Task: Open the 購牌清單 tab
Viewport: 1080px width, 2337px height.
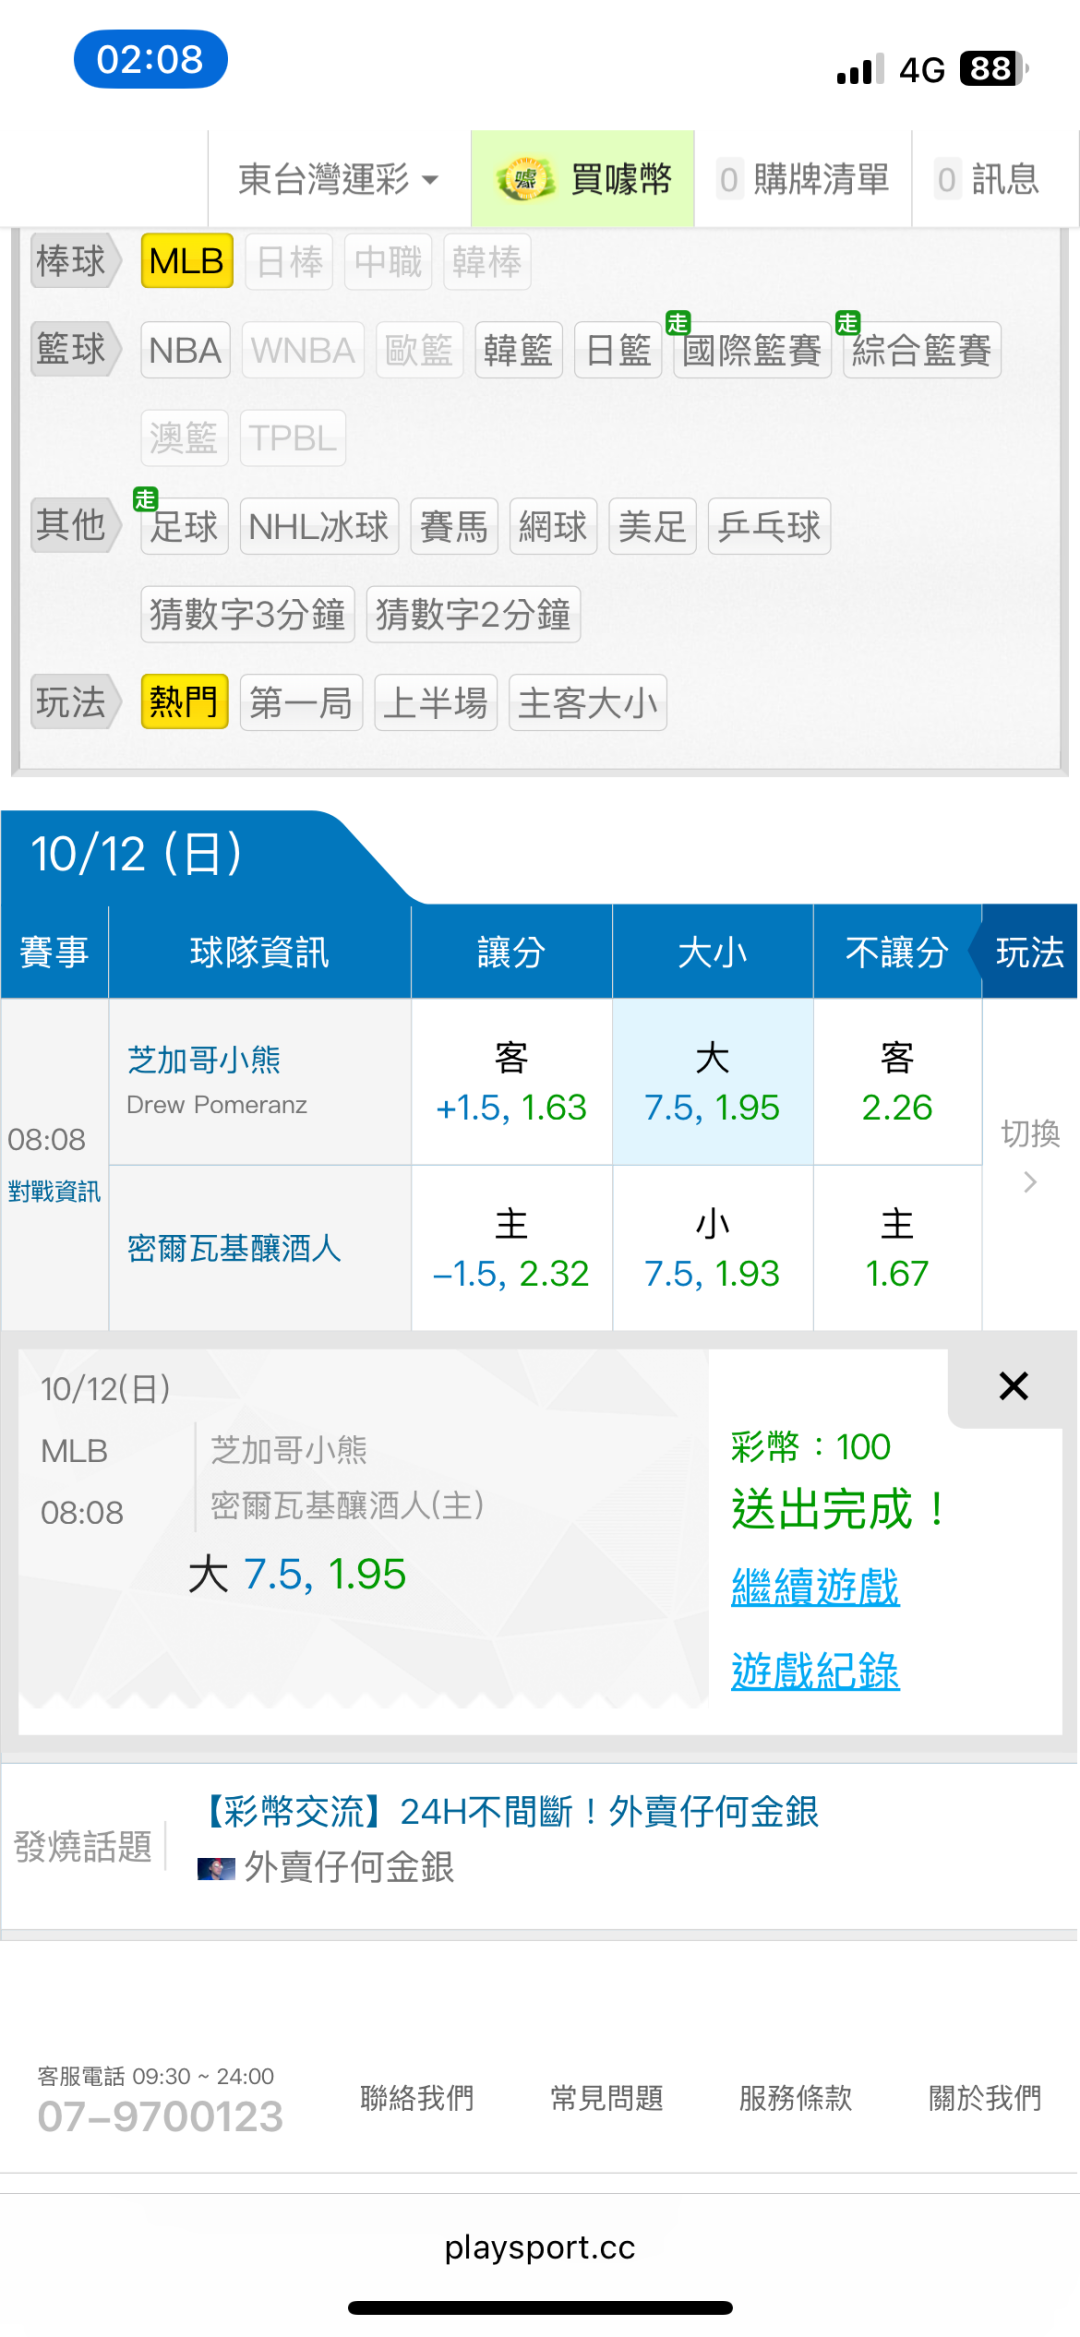Action: point(803,179)
